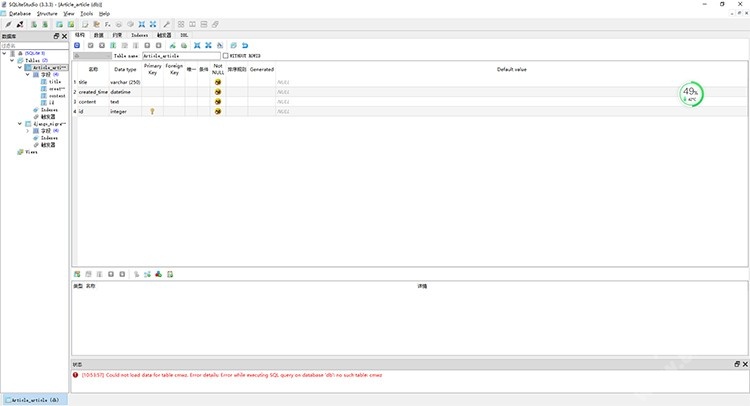Select the 'created_time' column name cell
Screen dimensions: 750x406
pos(93,92)
